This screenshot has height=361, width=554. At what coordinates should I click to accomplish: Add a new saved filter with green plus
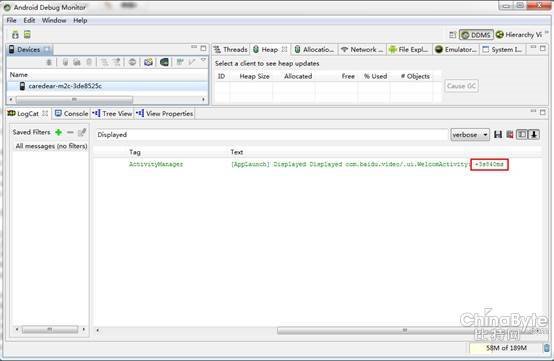click(x=59, y=132)
